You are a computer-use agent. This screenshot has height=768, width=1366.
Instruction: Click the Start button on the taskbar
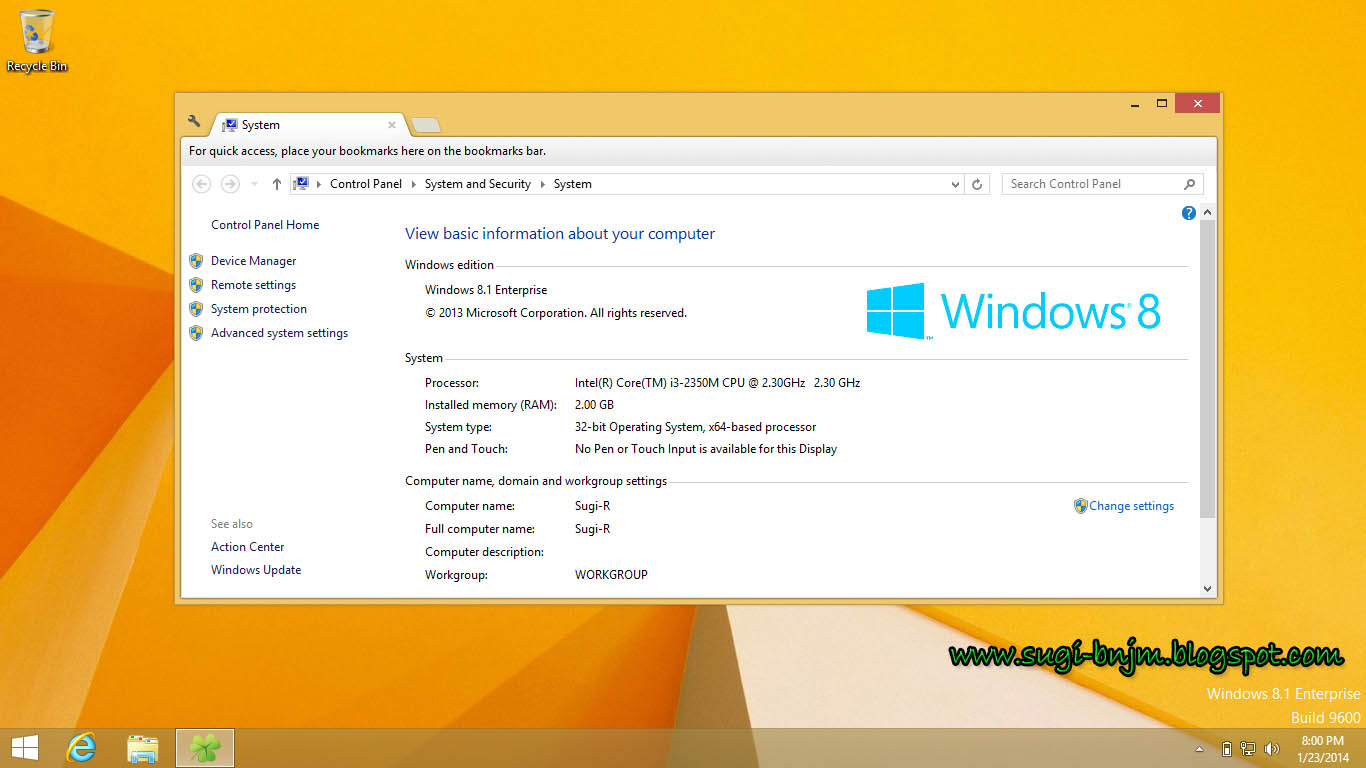pyautogui.click(x=23, y=747)
